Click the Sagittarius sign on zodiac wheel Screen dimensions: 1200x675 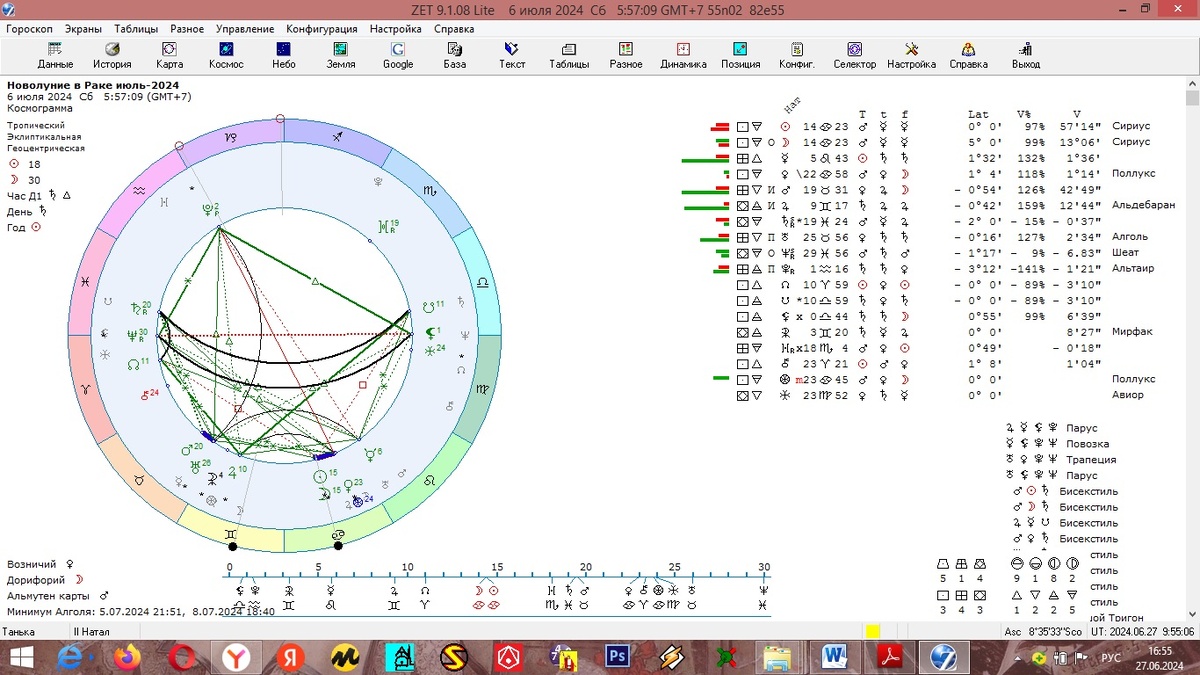(338, 135)
